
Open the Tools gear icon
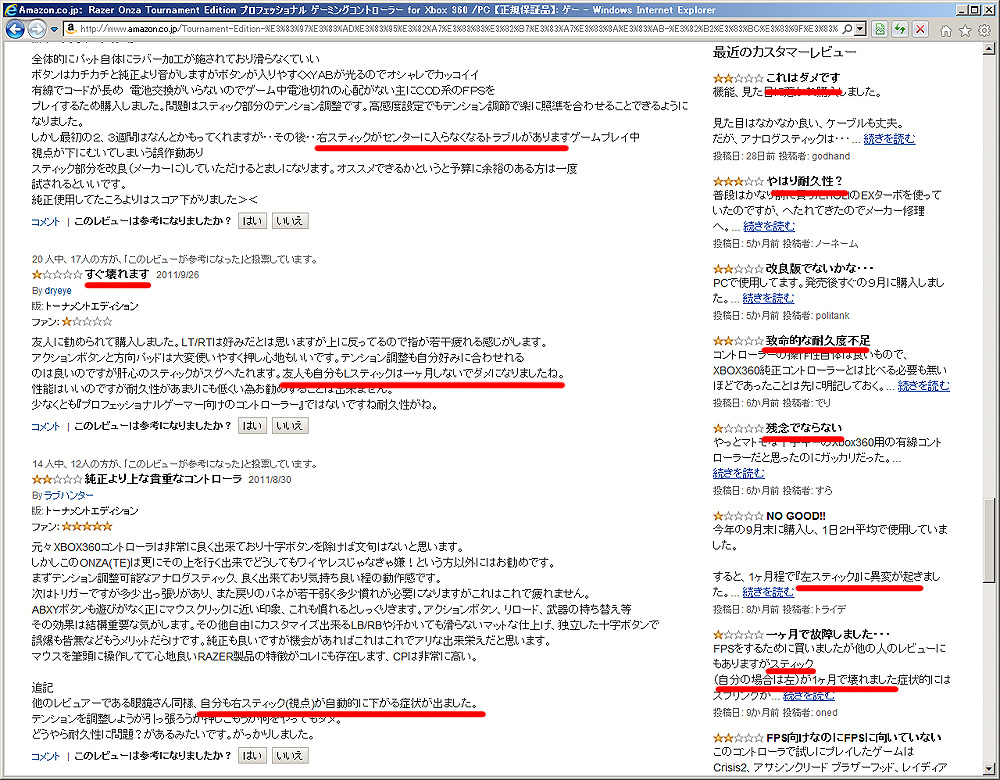pos(985,30)
